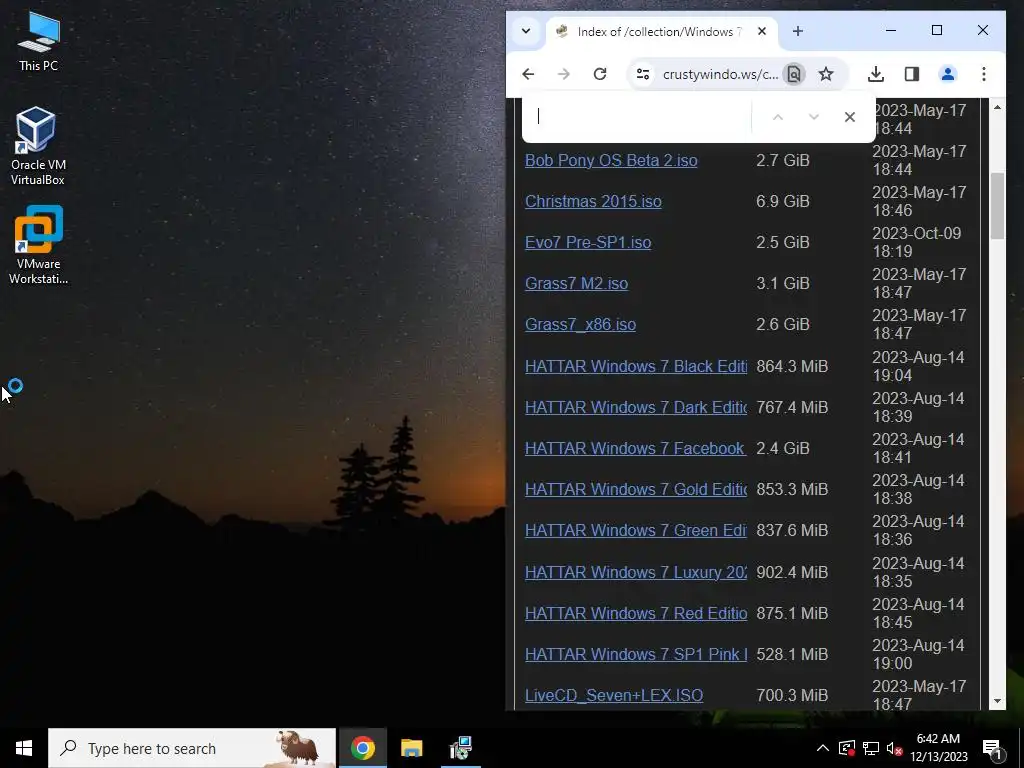Click the vertical scrollbar thumb

pos(997,206)
